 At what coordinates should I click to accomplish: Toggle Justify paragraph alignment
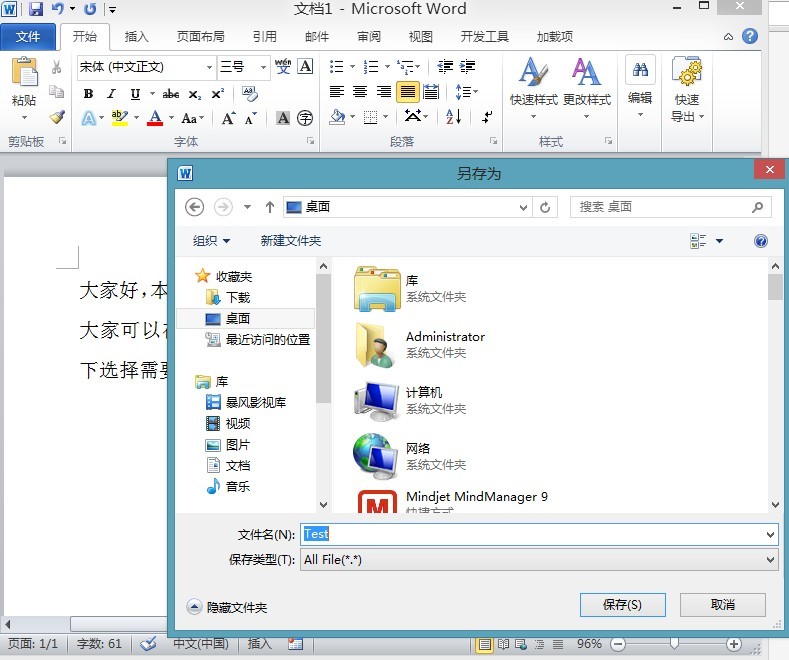tap(408, 92)
